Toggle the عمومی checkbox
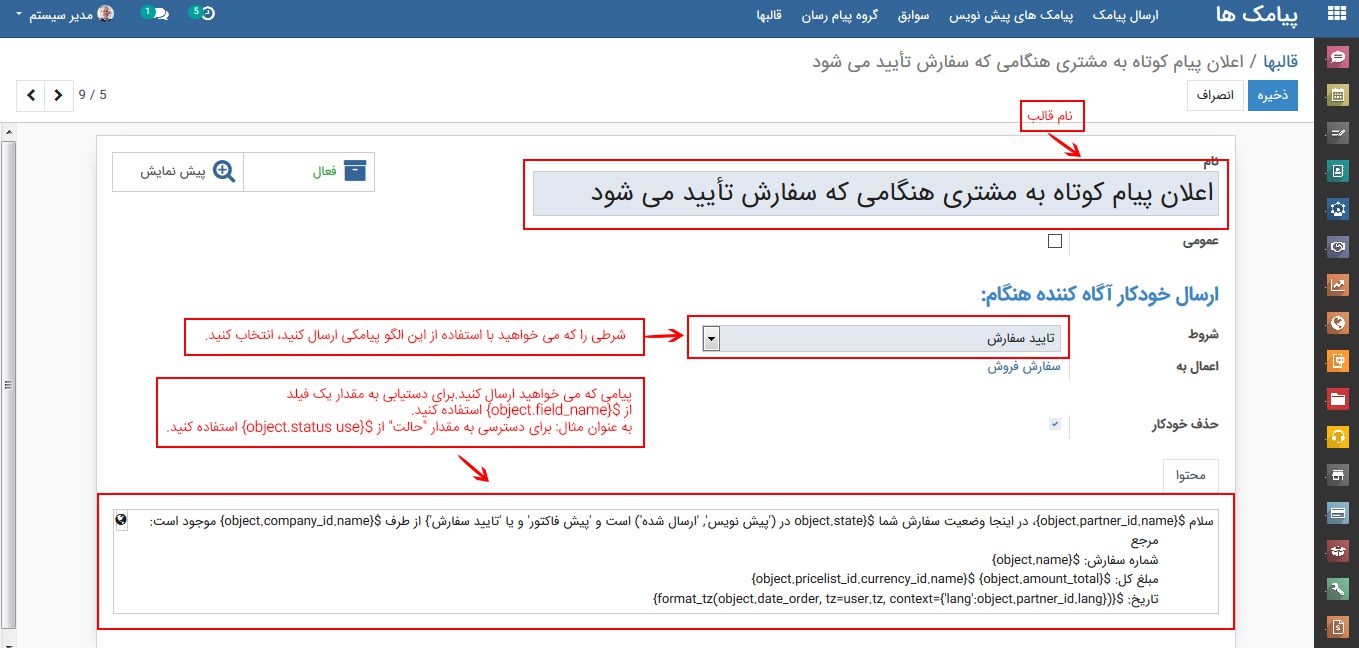 (x=1054, y=241)
